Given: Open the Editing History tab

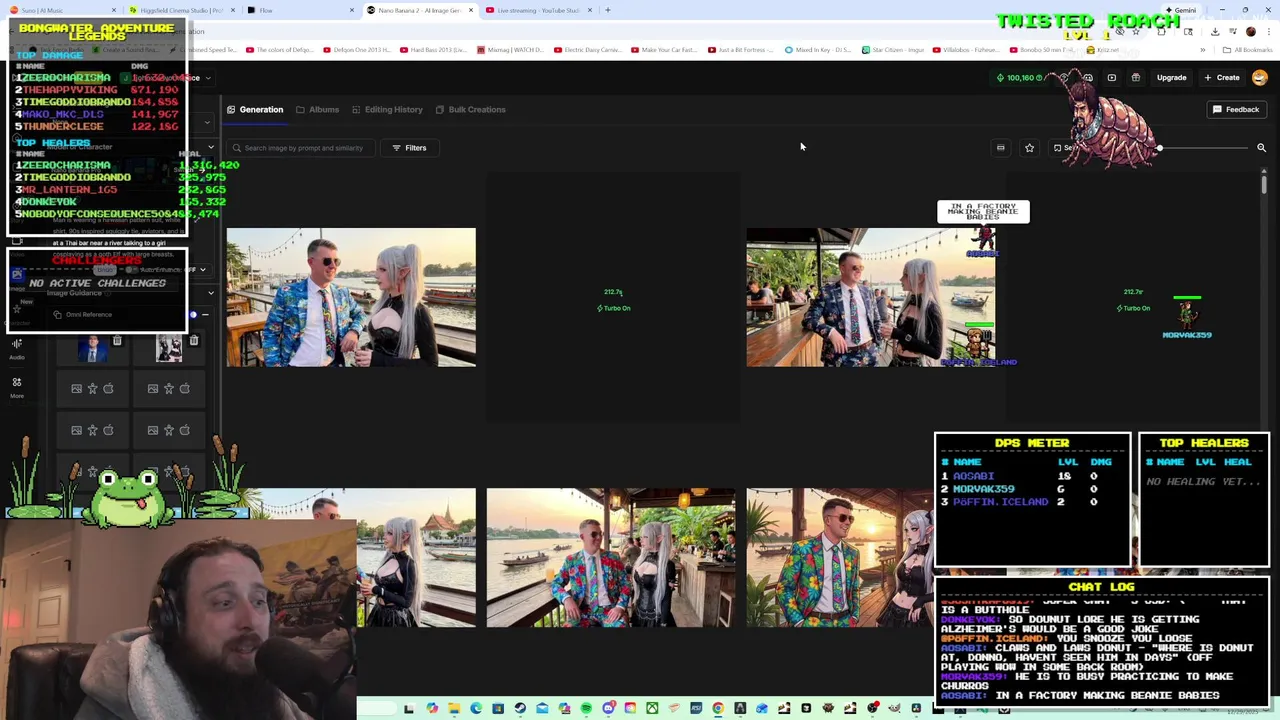Looking at the screenshot, I should pos(387,109).
